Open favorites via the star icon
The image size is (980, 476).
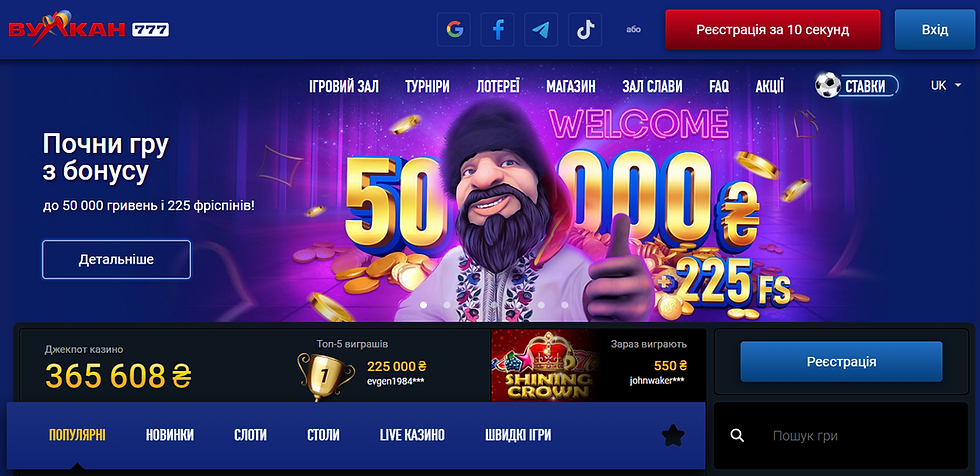pyautogui.click(x=673, y=435)
